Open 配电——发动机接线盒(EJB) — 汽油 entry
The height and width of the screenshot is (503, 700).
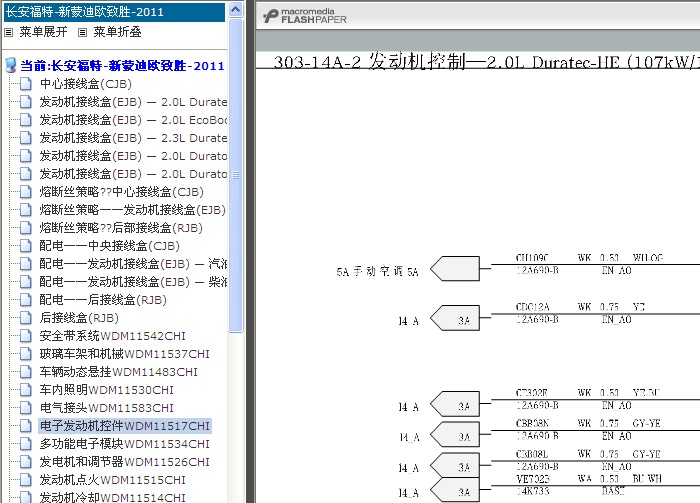point(133,264)
